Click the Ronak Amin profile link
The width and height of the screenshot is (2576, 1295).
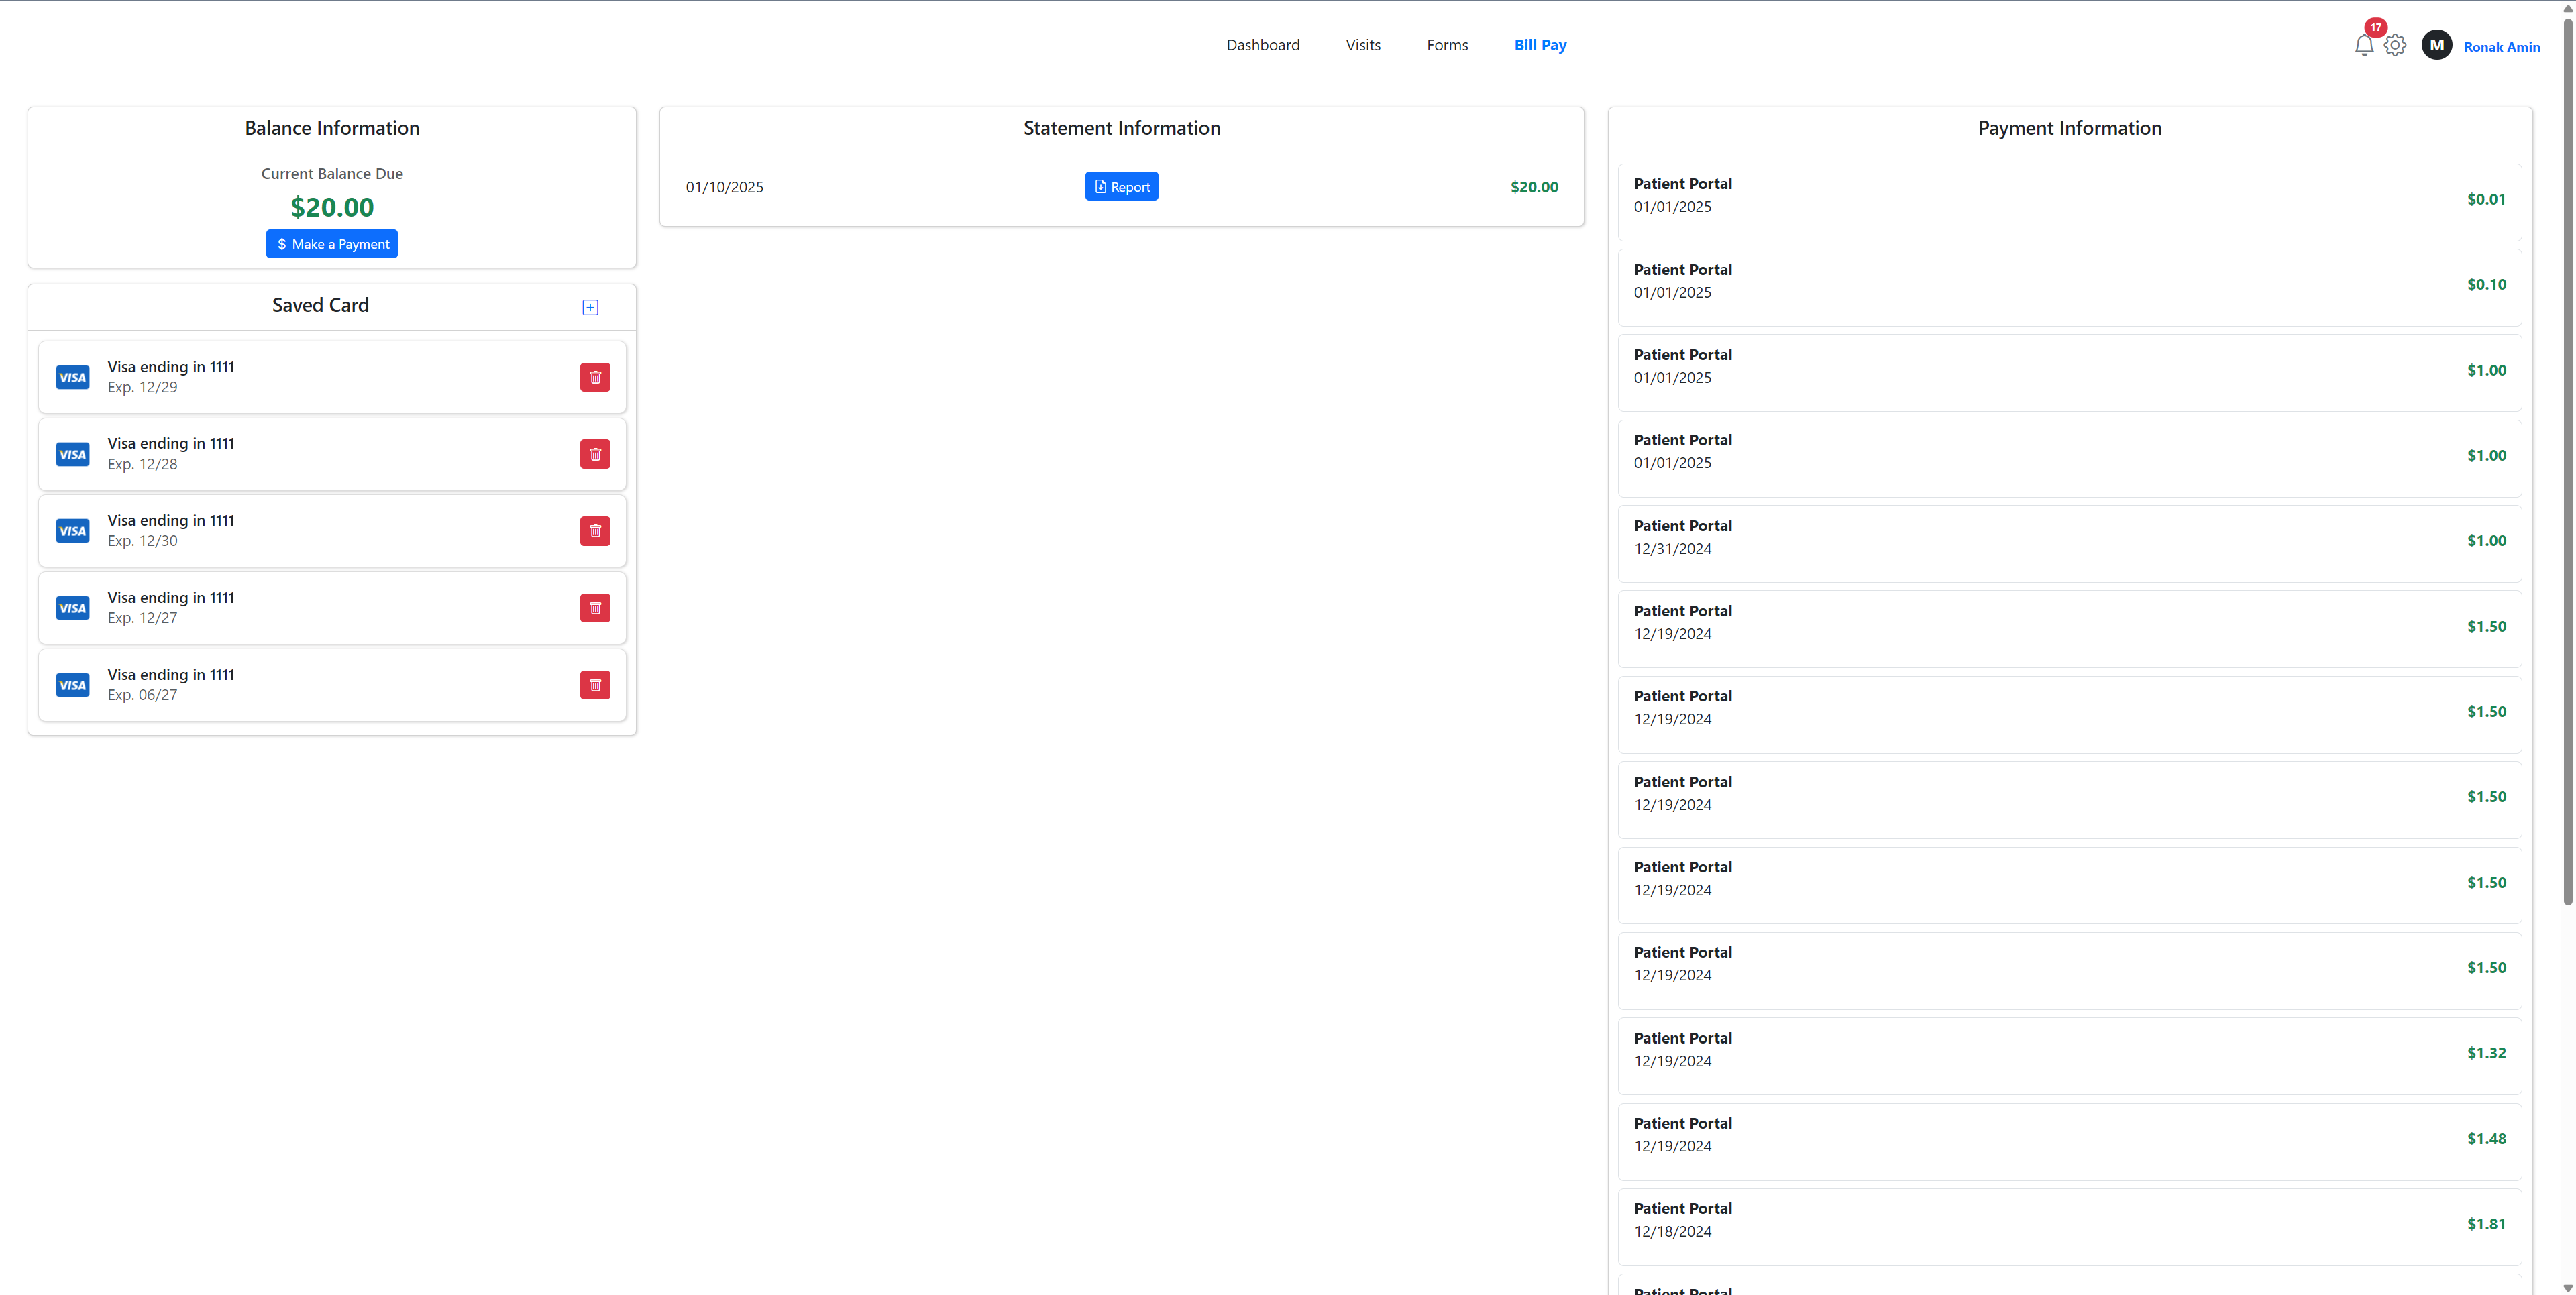pos(2501,47)
